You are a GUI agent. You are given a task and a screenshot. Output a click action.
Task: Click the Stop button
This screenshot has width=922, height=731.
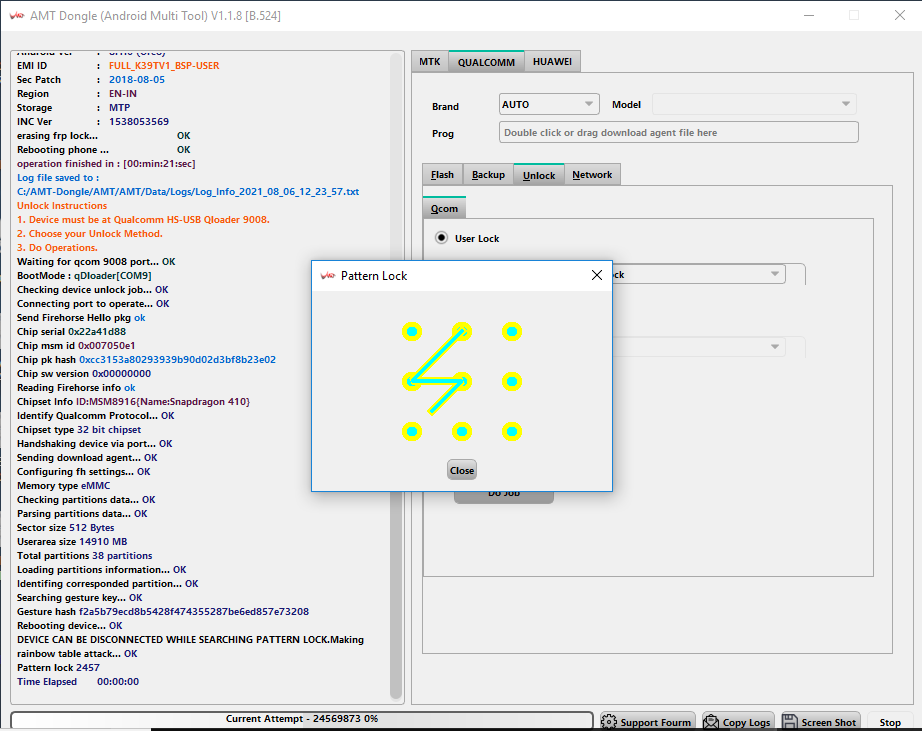click(890, 722)
